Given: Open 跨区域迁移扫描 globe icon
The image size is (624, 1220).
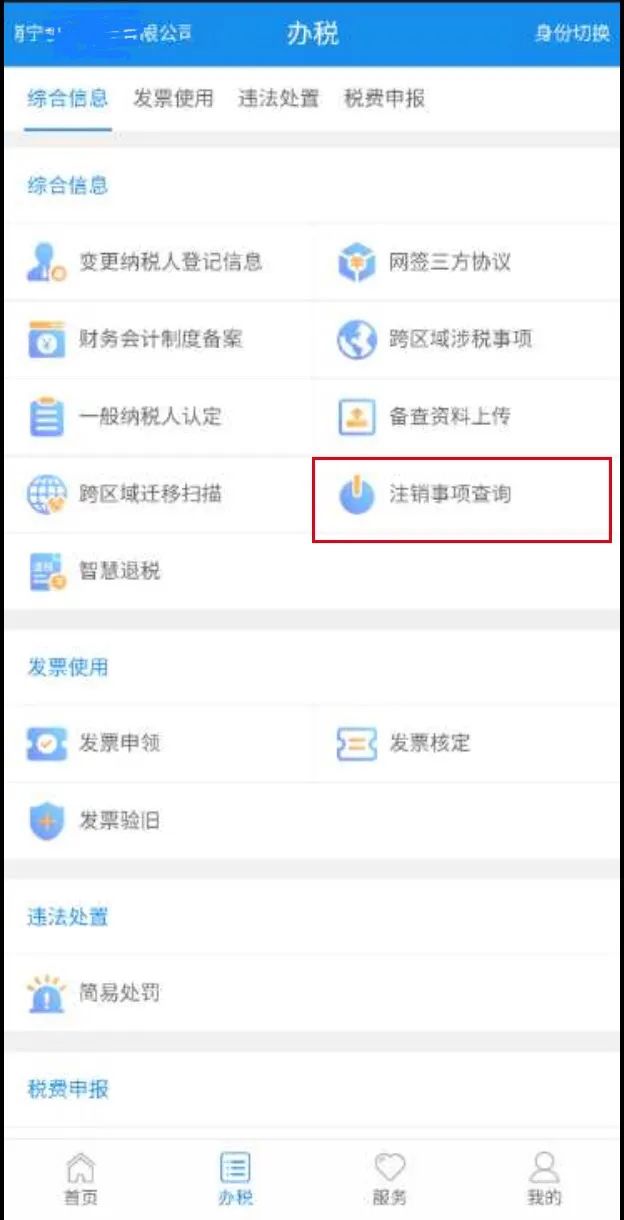Looking at the screenshot, I should (x=46, y=494).
